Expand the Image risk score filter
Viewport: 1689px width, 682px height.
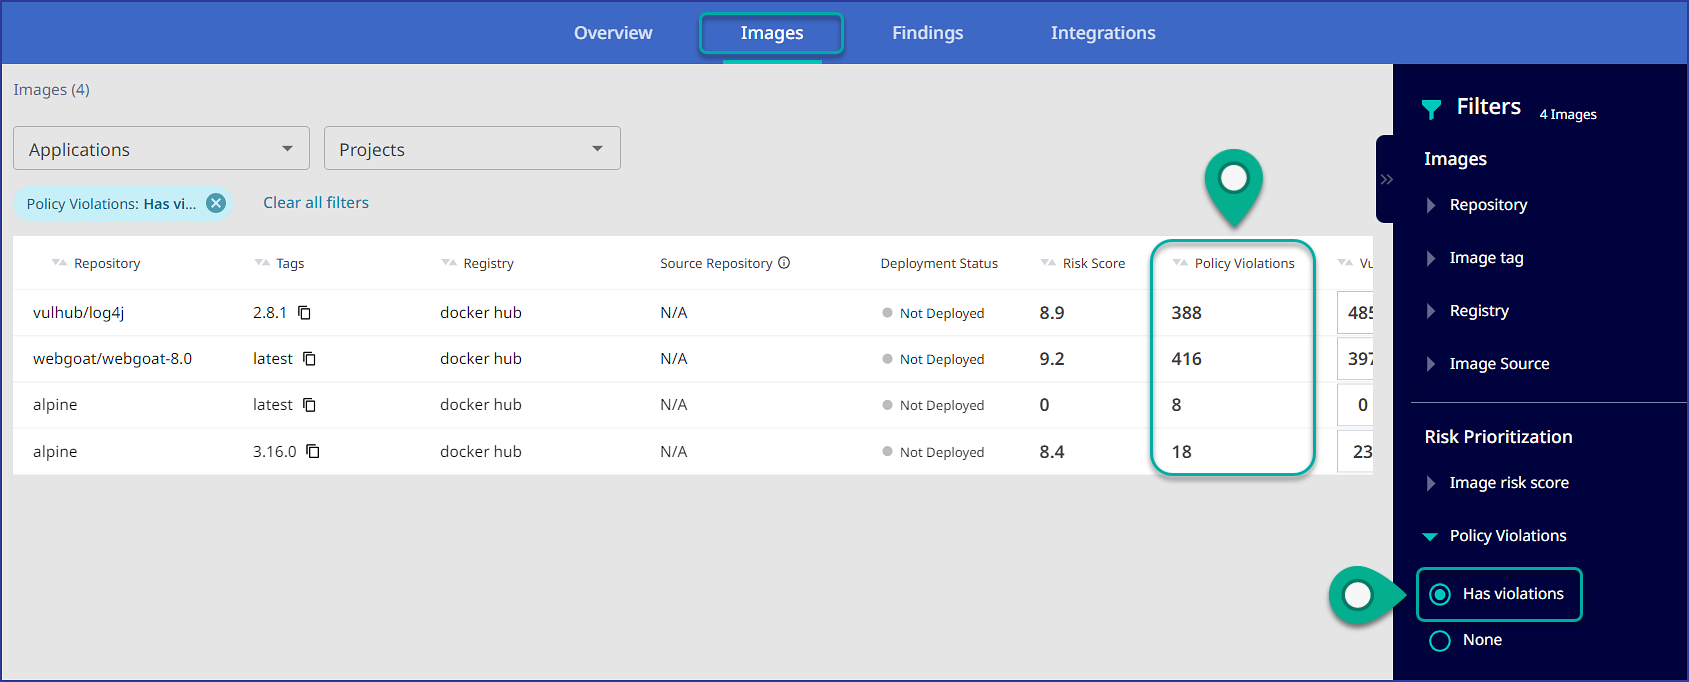tap(1508, 483)
